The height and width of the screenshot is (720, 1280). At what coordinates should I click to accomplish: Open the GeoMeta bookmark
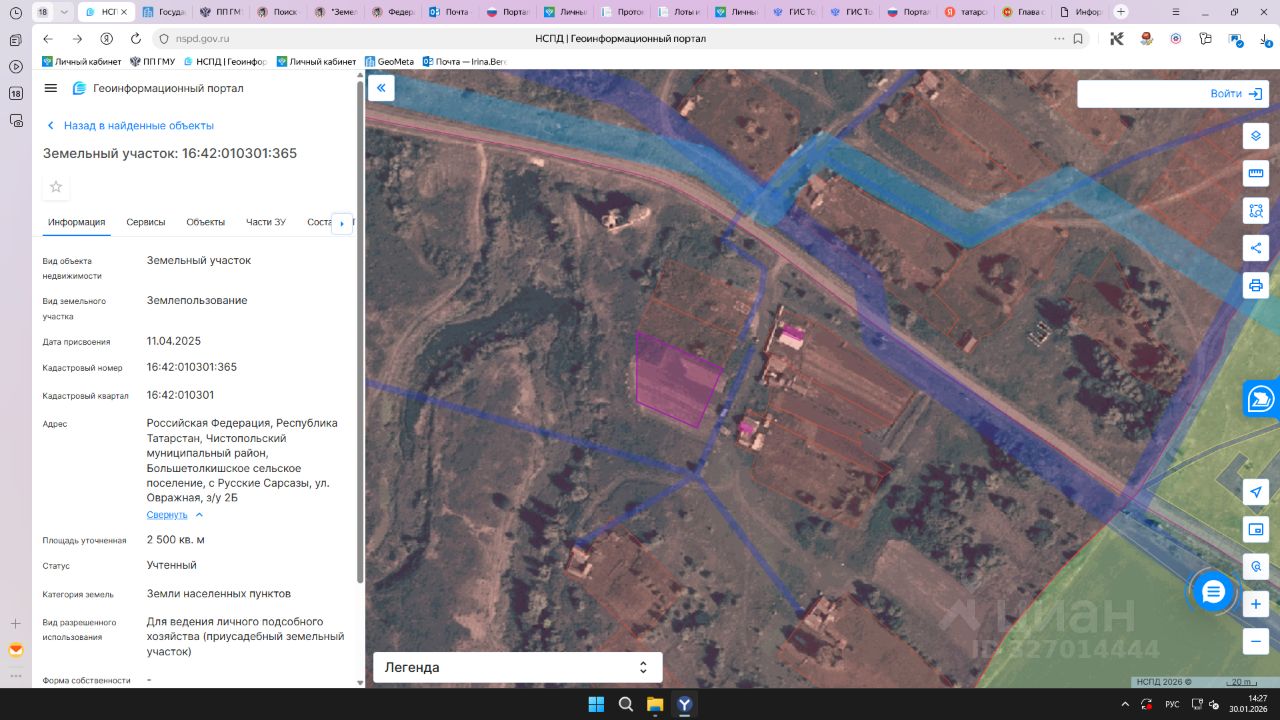tap(389, 62)
